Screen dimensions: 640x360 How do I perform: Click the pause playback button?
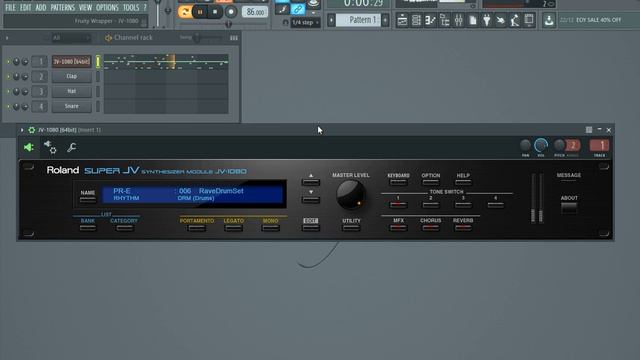tap(200, 12)
